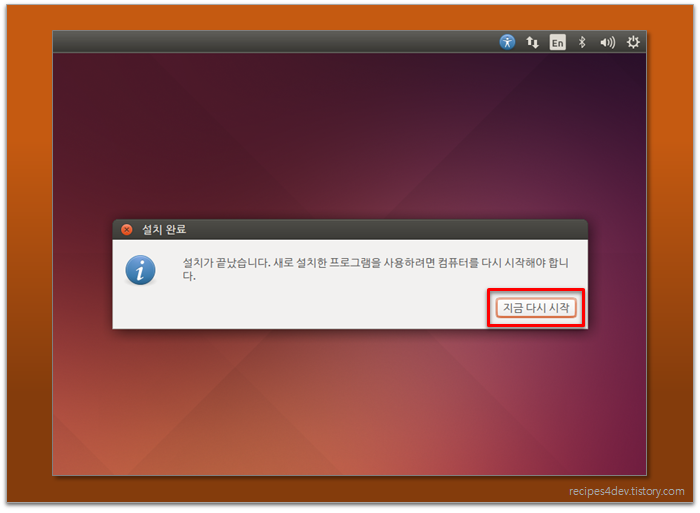
Task: Open the sound volume indicator
Action: (608, 42)
